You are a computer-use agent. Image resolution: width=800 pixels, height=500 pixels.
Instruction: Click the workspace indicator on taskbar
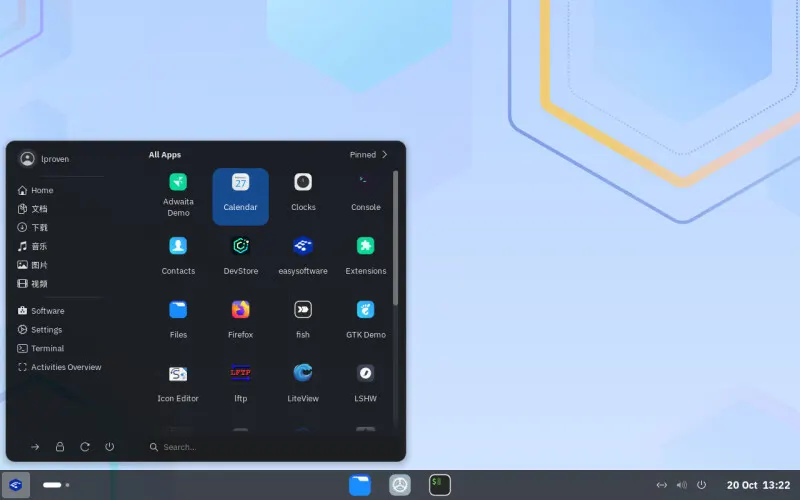pyautogui.click(x=56, y=485)
